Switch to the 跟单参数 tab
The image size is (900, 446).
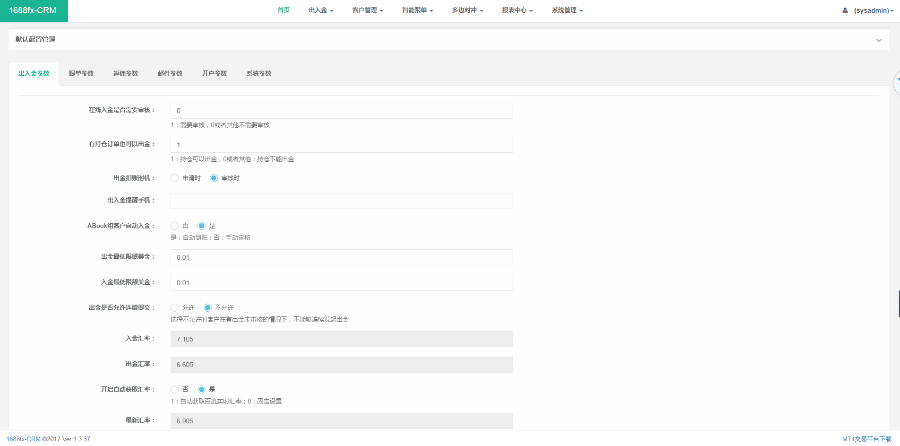pos(81,73)
